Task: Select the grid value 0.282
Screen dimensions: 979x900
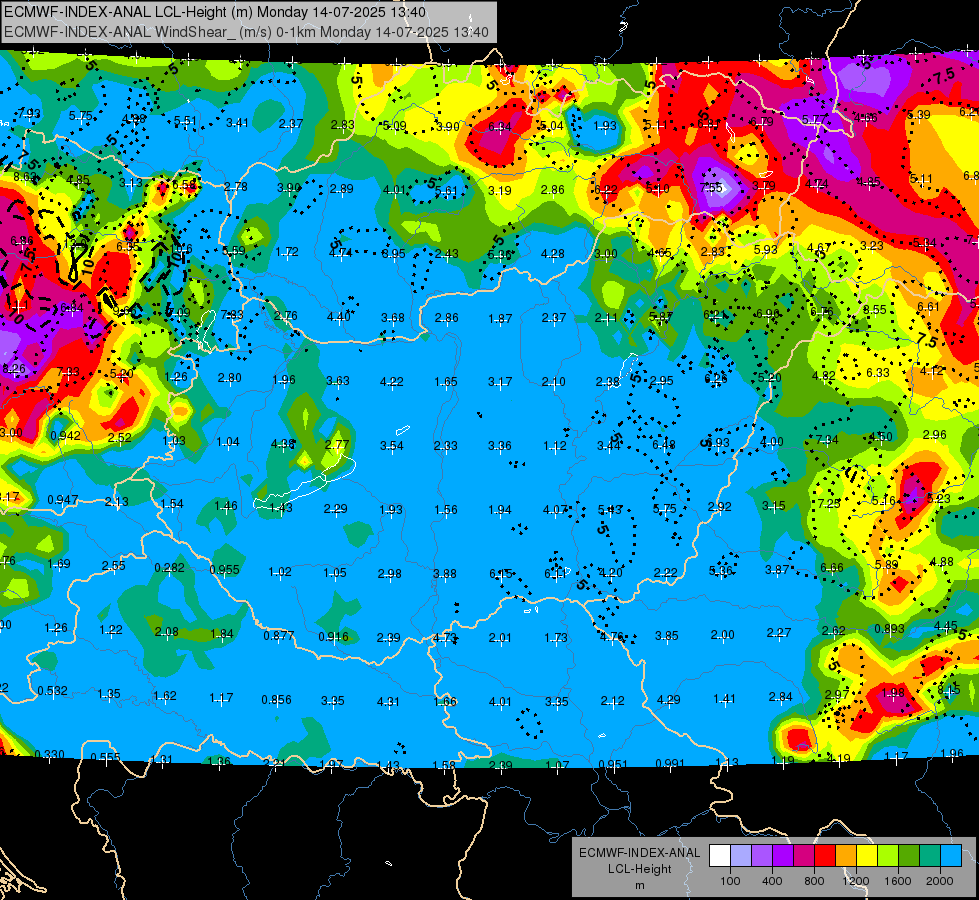Action: [x=169, y=568]
